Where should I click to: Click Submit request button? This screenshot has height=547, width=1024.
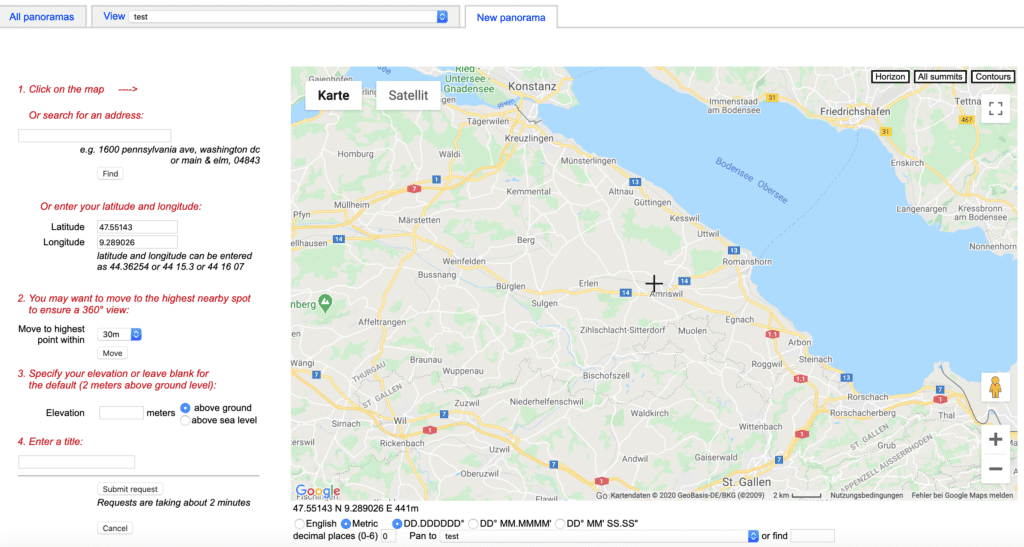(x=130, y=489)
